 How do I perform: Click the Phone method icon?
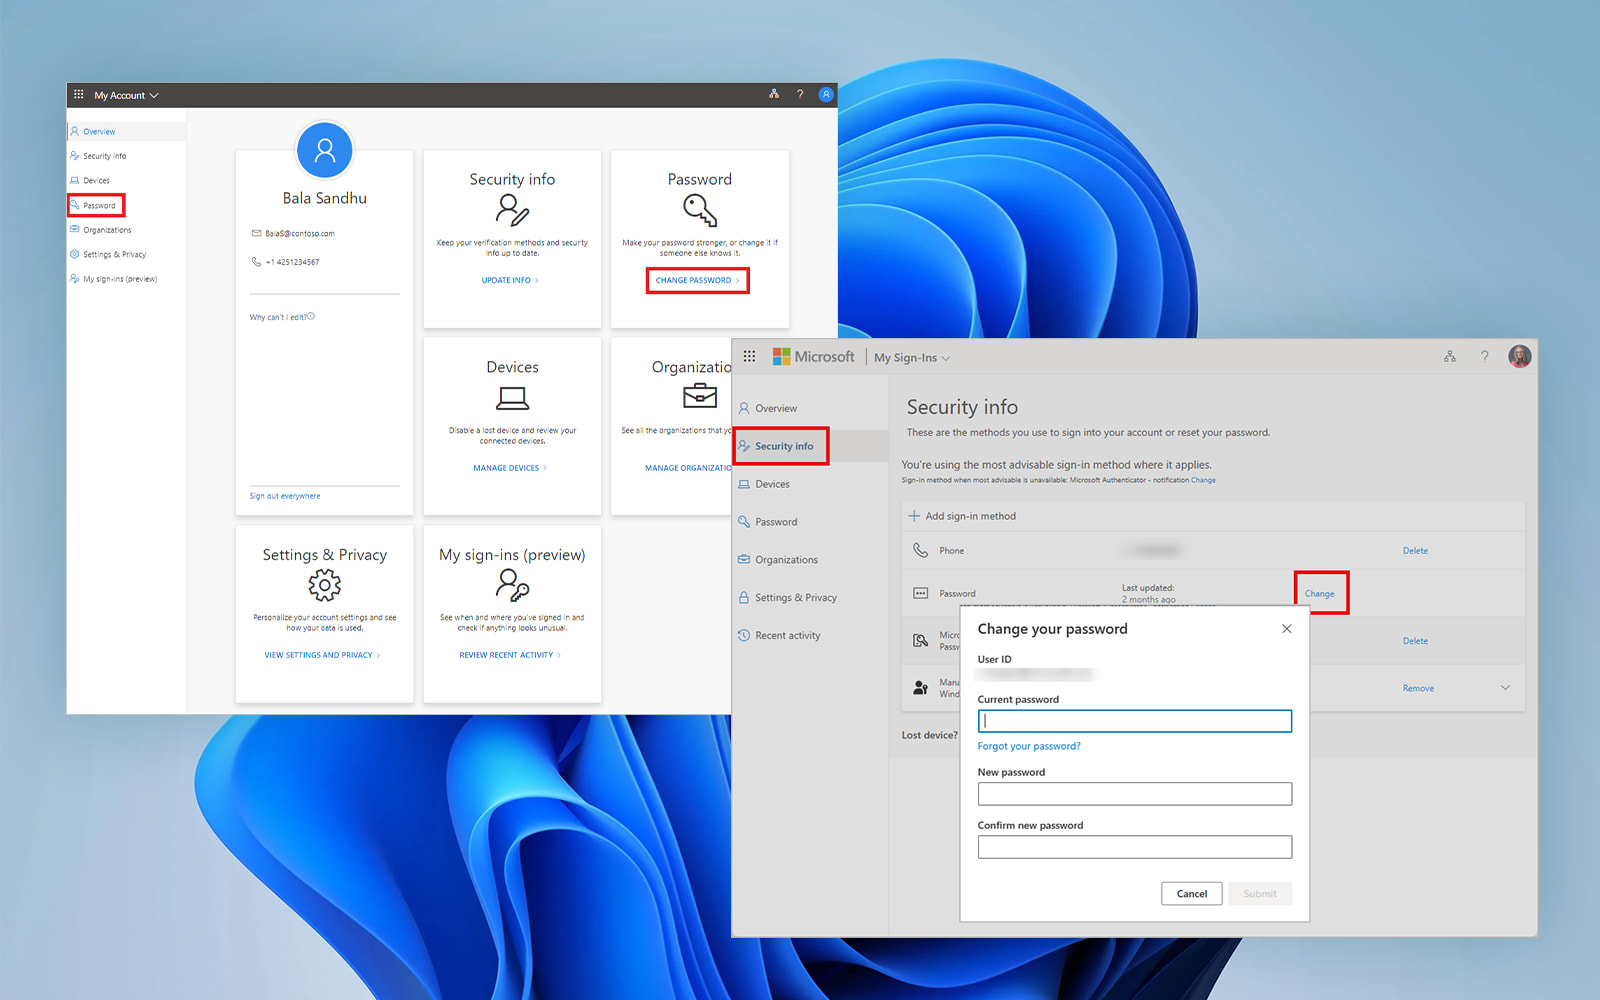coord(920,550)
